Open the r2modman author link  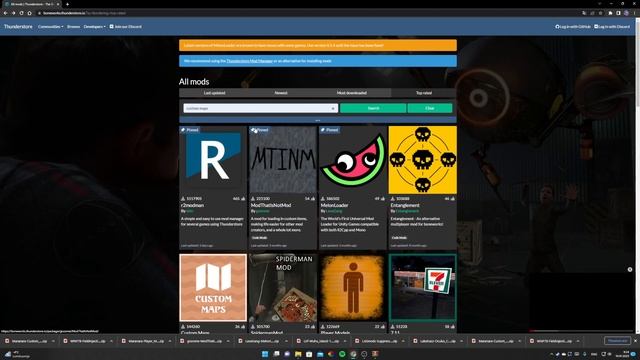coord(190,211)
